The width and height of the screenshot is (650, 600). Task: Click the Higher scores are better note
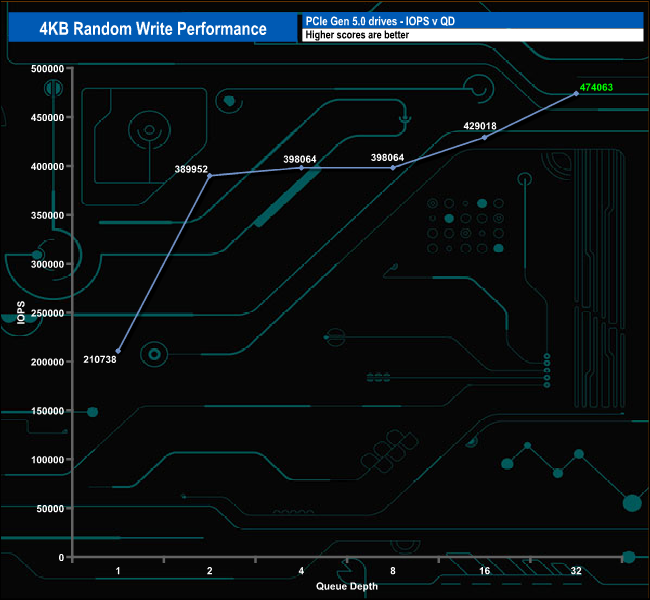357,35
